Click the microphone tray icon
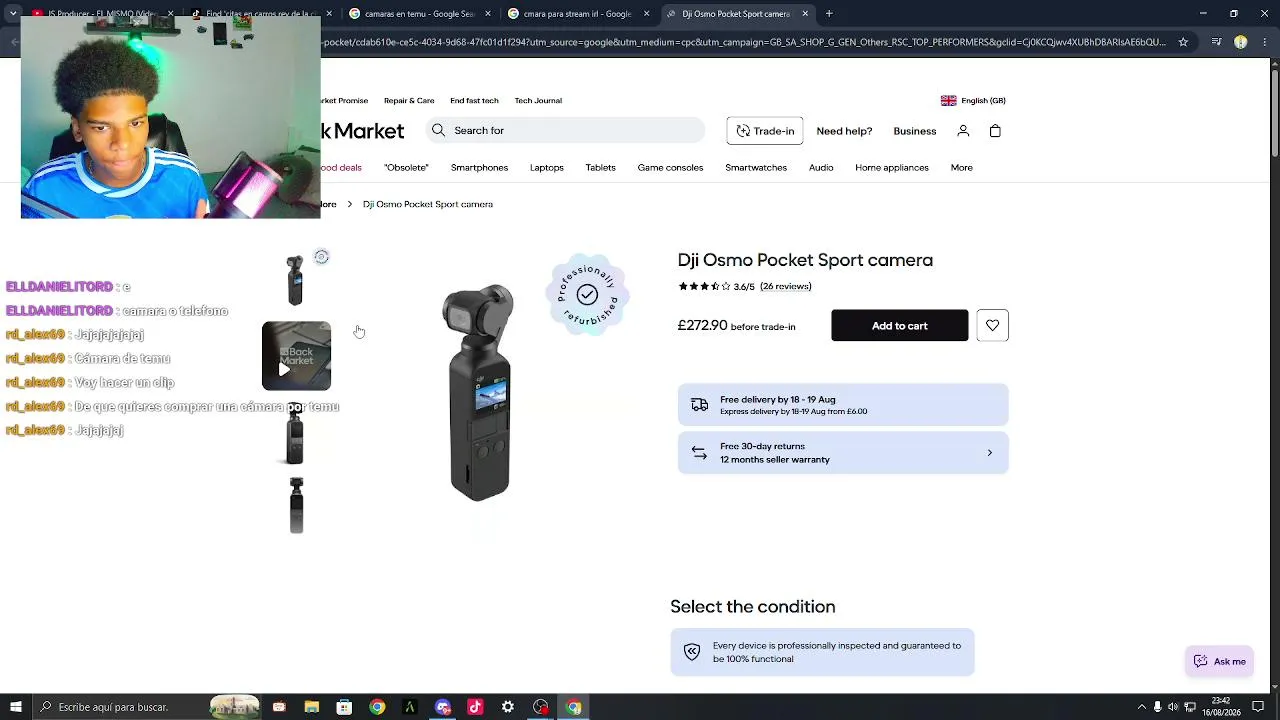 pyautogui.click(x=1158, y=707)
